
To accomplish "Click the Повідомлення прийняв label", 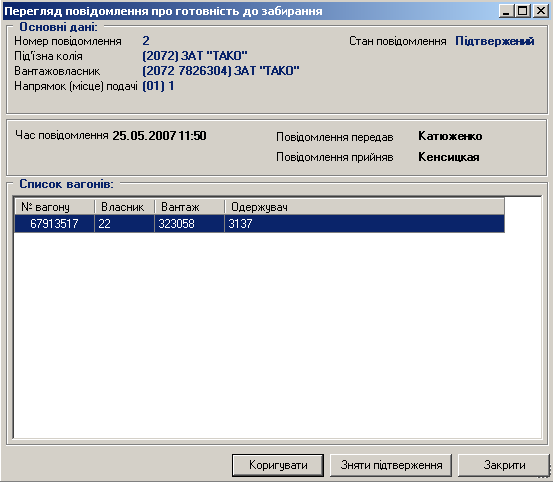I will tap(334, 157).
